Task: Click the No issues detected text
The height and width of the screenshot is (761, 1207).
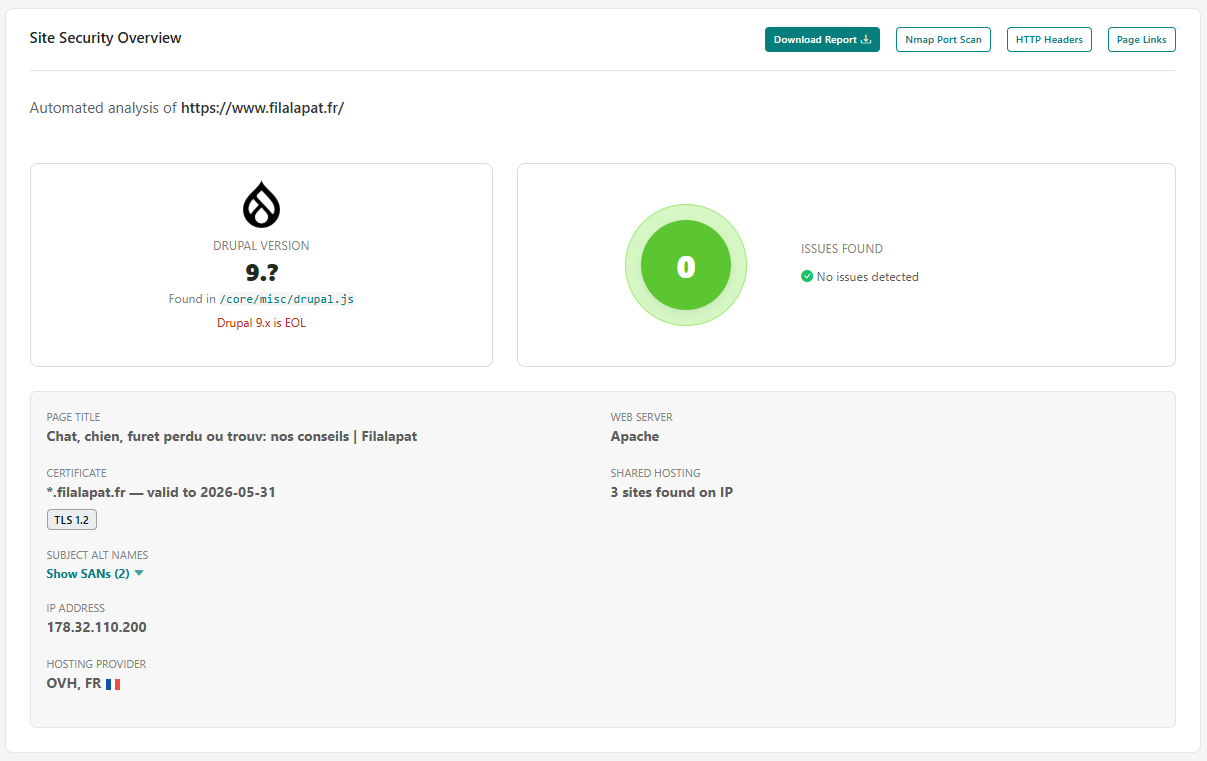Action: pyautogui.click(x=868, y=277)
